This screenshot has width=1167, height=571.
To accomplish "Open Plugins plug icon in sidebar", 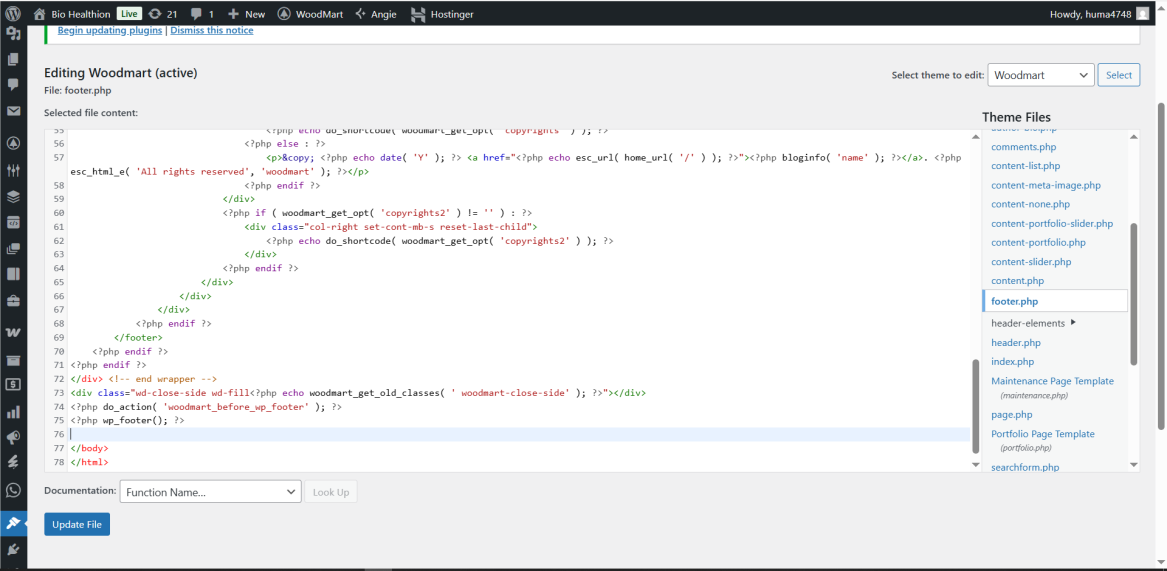I will pos(13,550).
